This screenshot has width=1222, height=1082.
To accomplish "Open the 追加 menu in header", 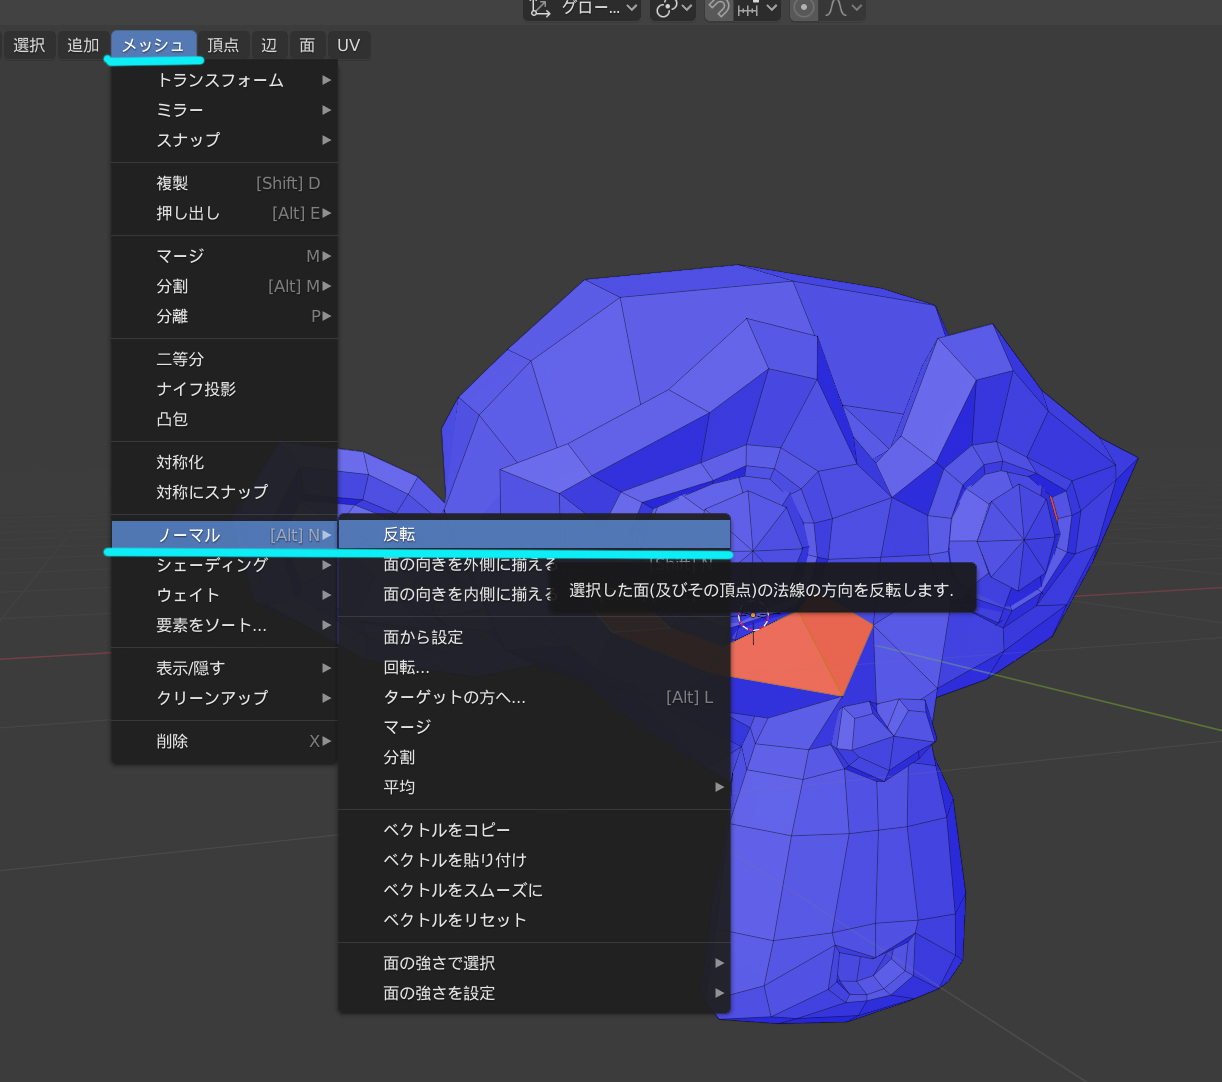I will click(83, 45).
